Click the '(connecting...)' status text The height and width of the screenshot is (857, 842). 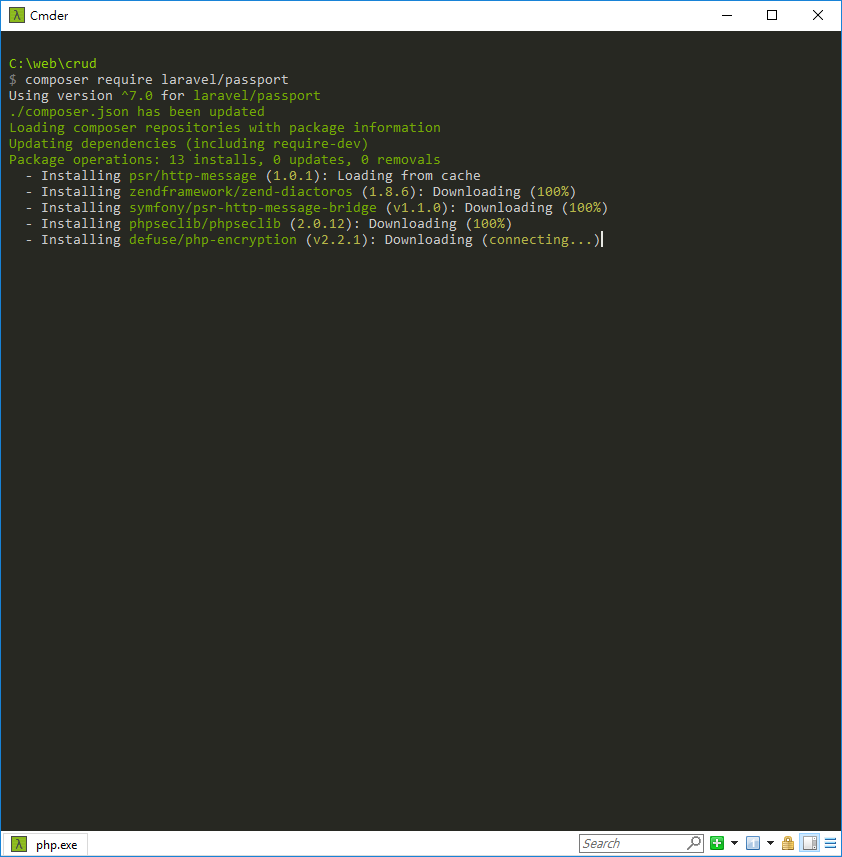tap(540, 239)
